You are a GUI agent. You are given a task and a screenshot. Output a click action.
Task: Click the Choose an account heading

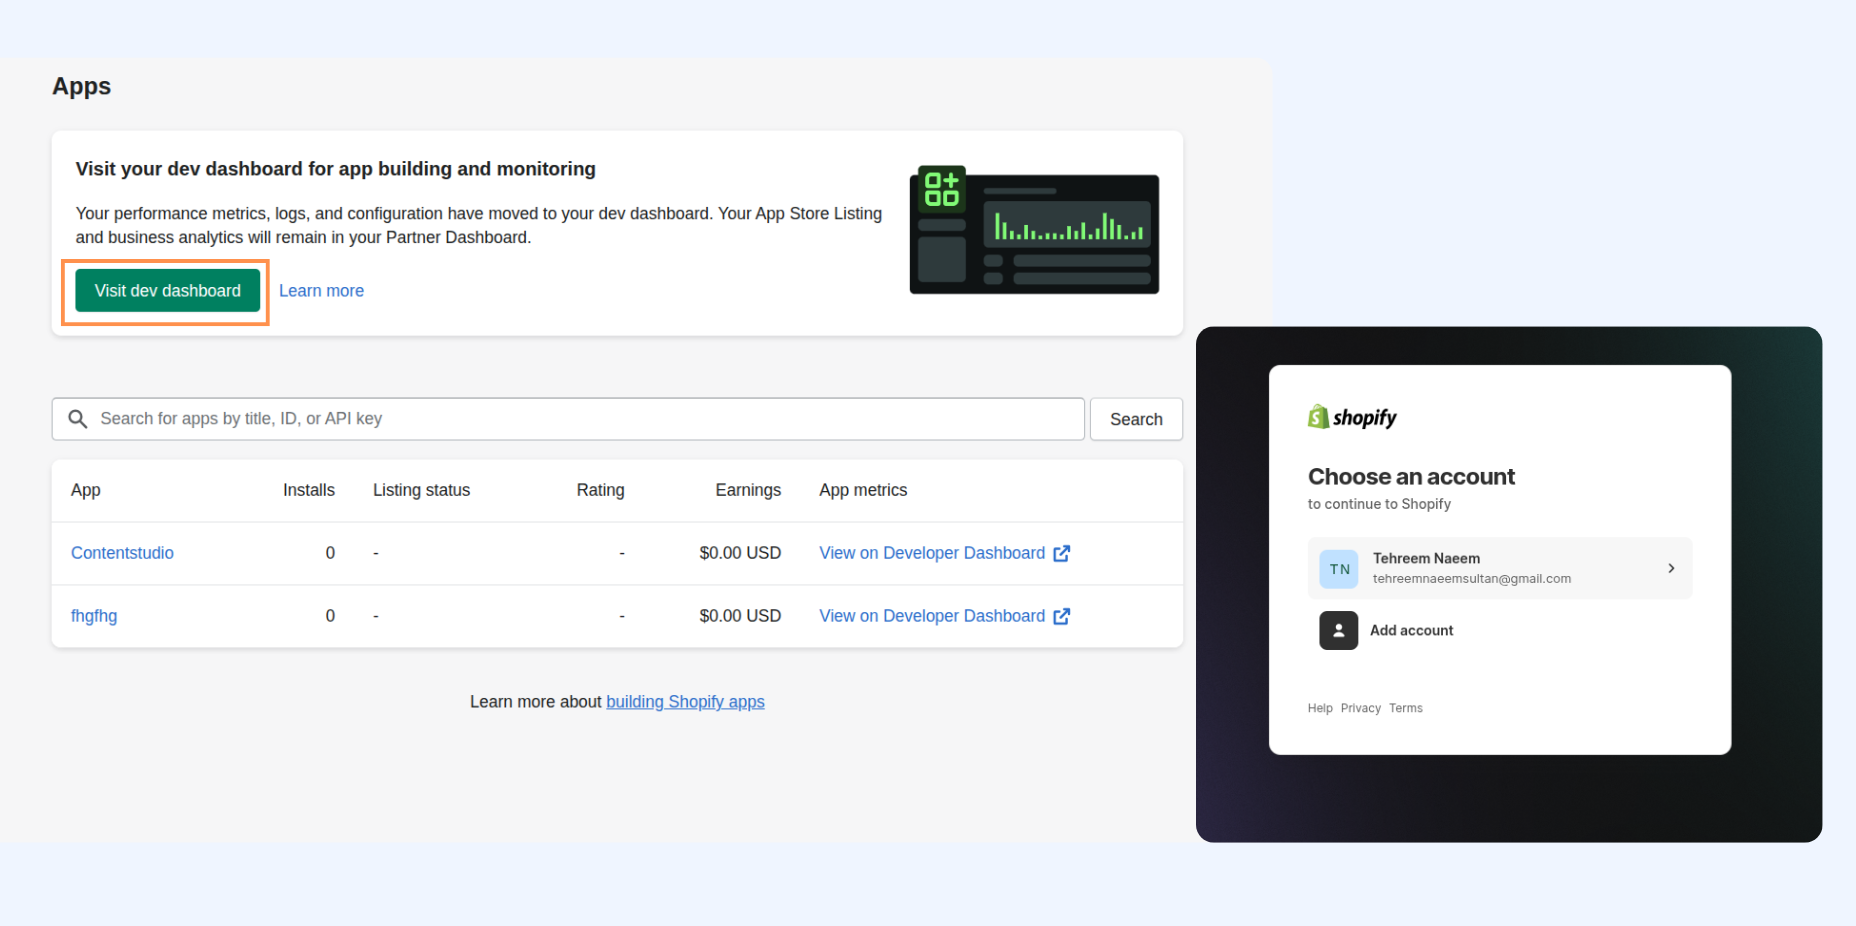(x=1411, y=477)
